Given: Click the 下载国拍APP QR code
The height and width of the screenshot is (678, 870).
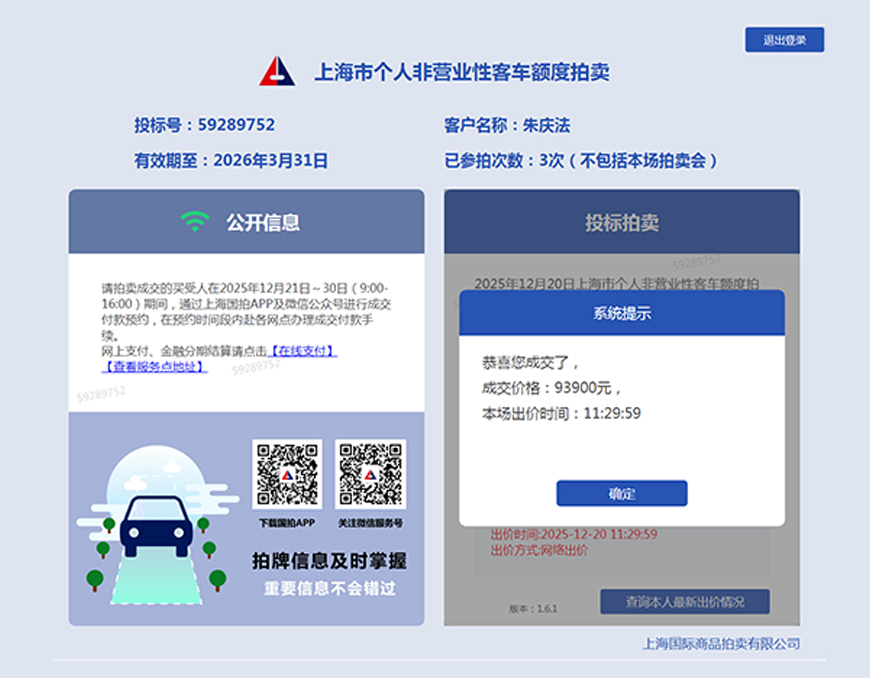Looking at the screenshot, I should [286, 475].
